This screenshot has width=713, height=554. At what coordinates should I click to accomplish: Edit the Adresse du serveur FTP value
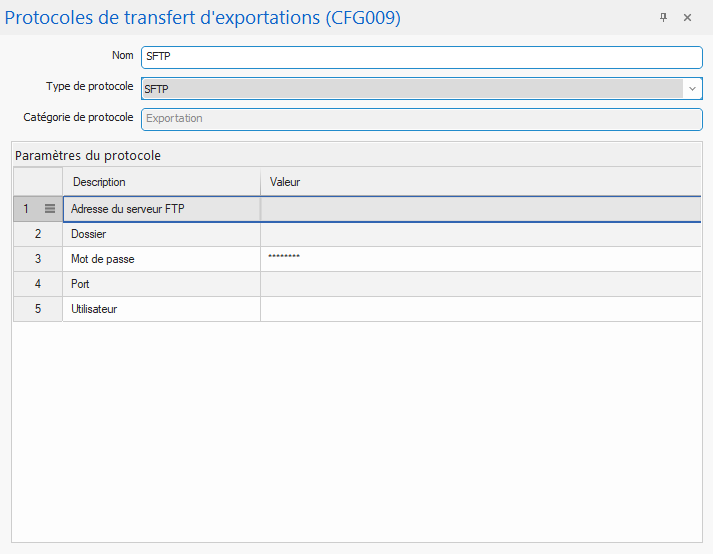[480, 209]
